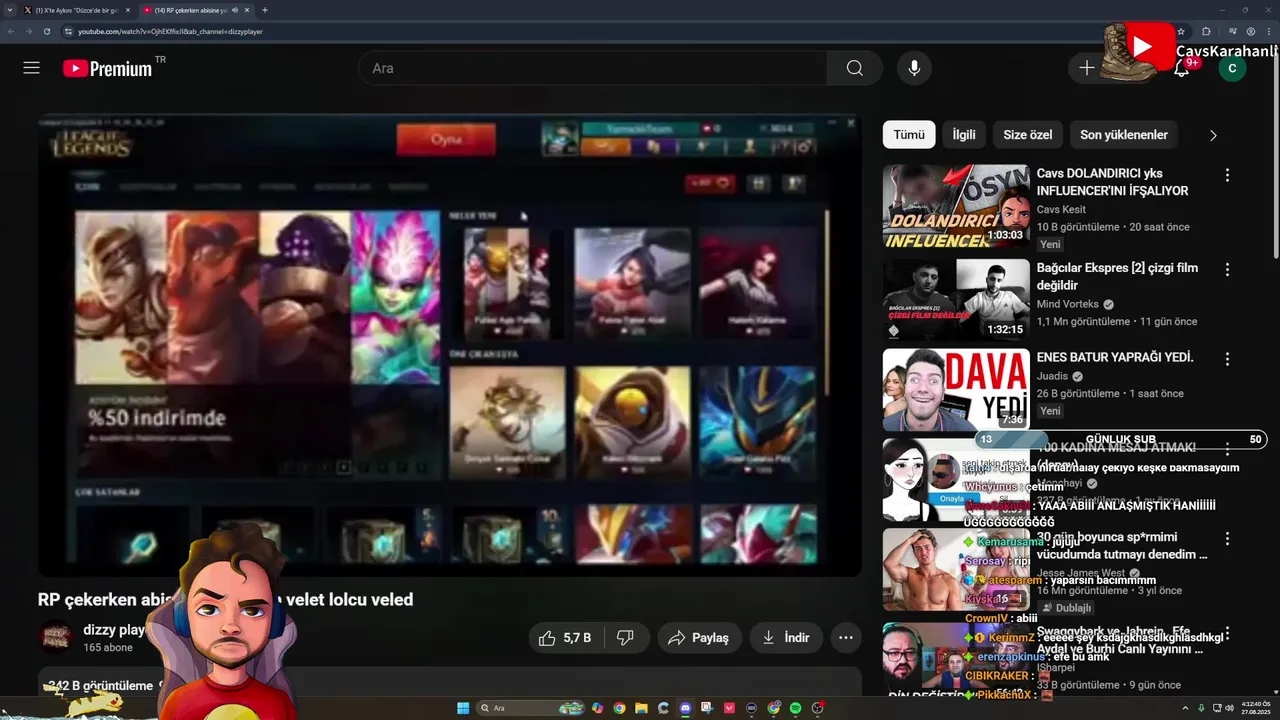This screenshot has height=720, width=1280.
Task: Dislike the video
Action: [x=626, y=638]
